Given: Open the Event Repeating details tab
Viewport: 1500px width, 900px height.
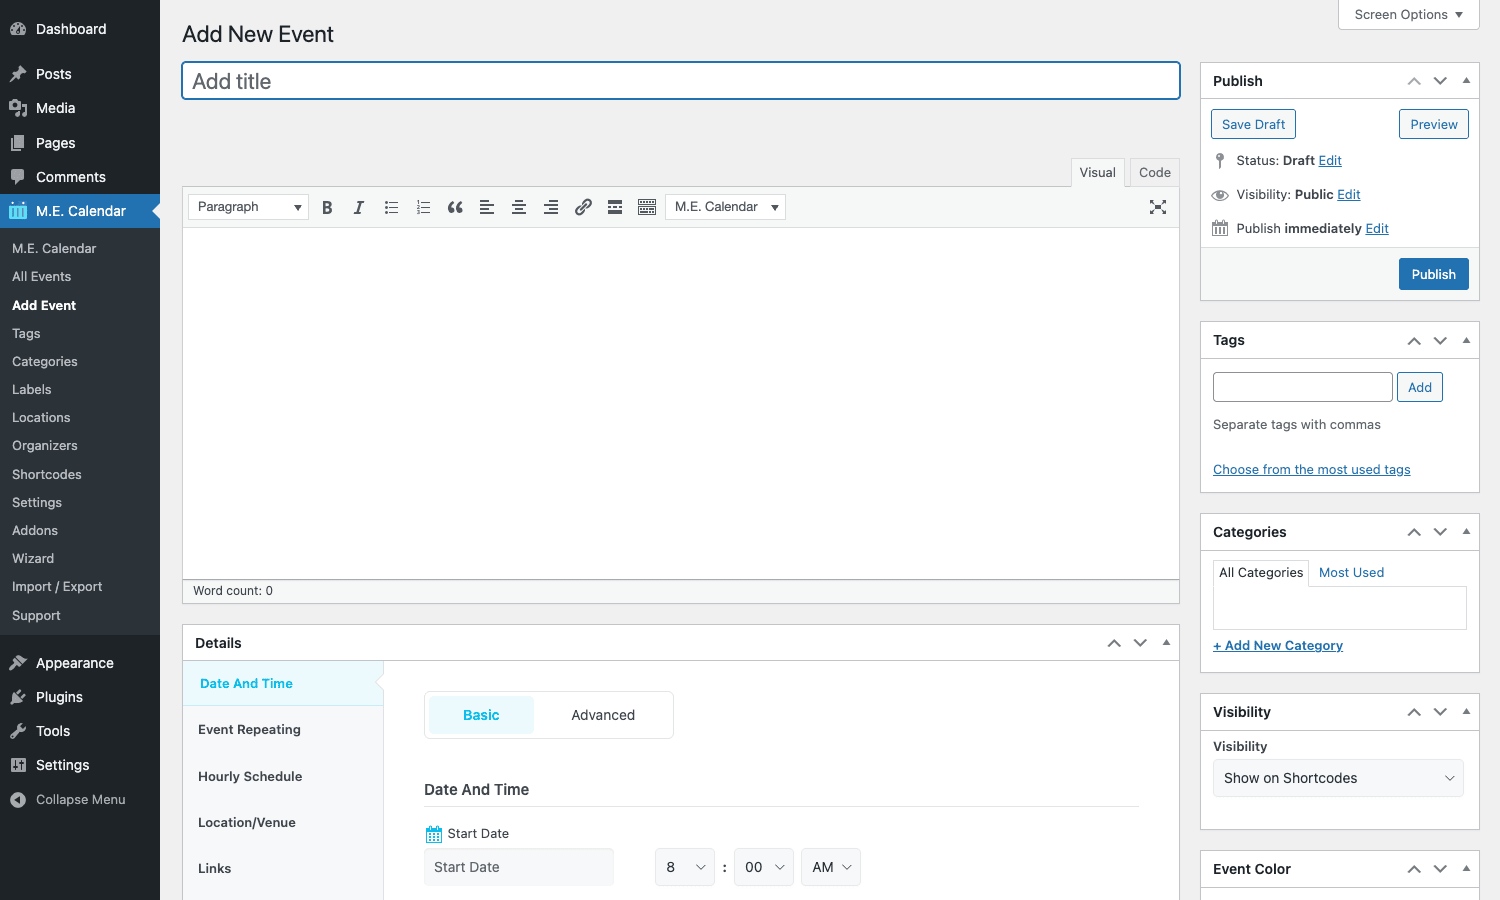Looking at the screenshot, I should 283,730.
